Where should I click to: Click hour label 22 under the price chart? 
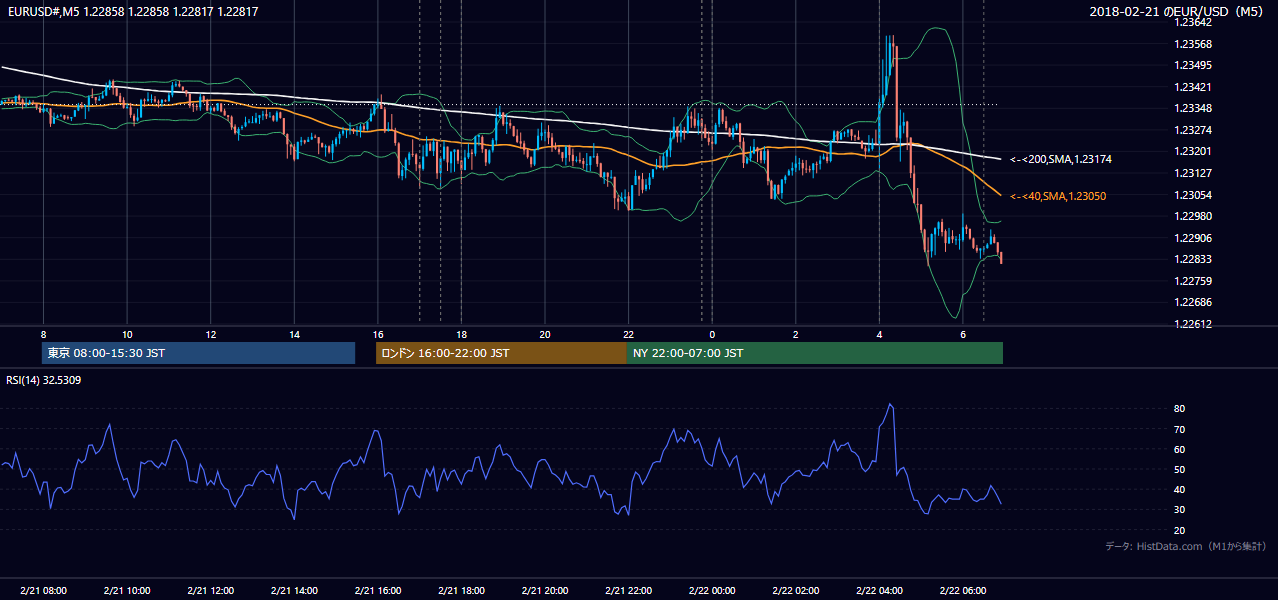pyautogui.click(x=628, y=334)
